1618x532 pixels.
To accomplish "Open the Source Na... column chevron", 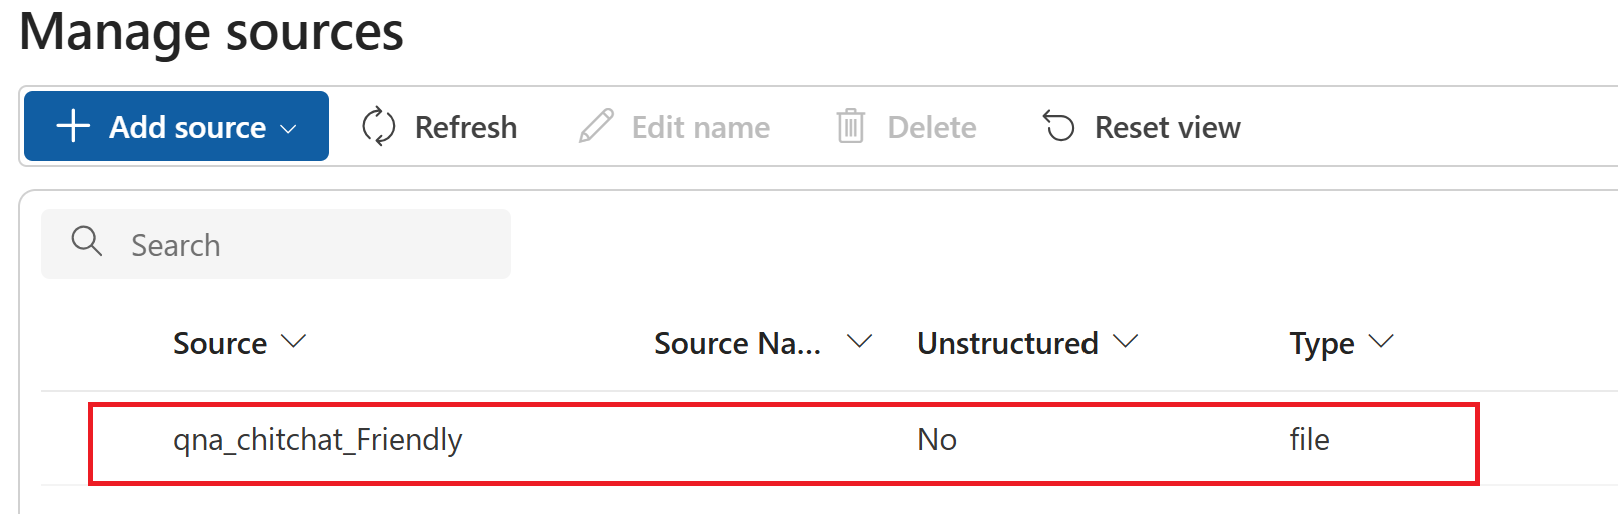I will (x=859, y=342).
